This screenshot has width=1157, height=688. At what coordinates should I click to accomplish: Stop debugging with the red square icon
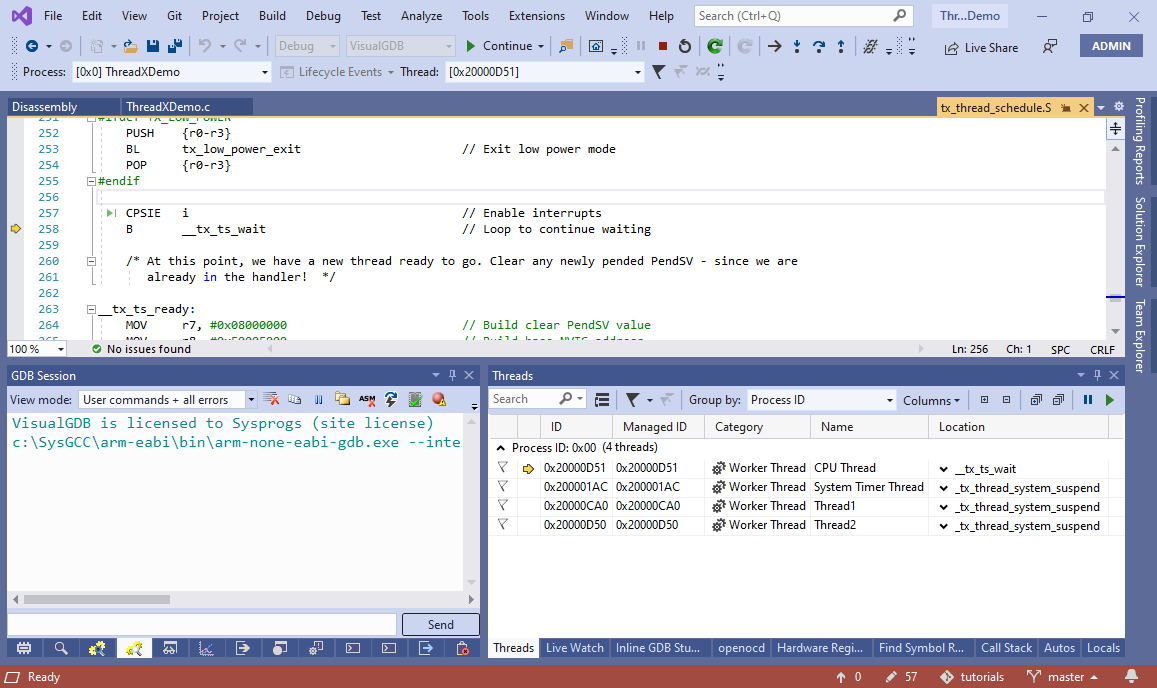coord(663,46)
